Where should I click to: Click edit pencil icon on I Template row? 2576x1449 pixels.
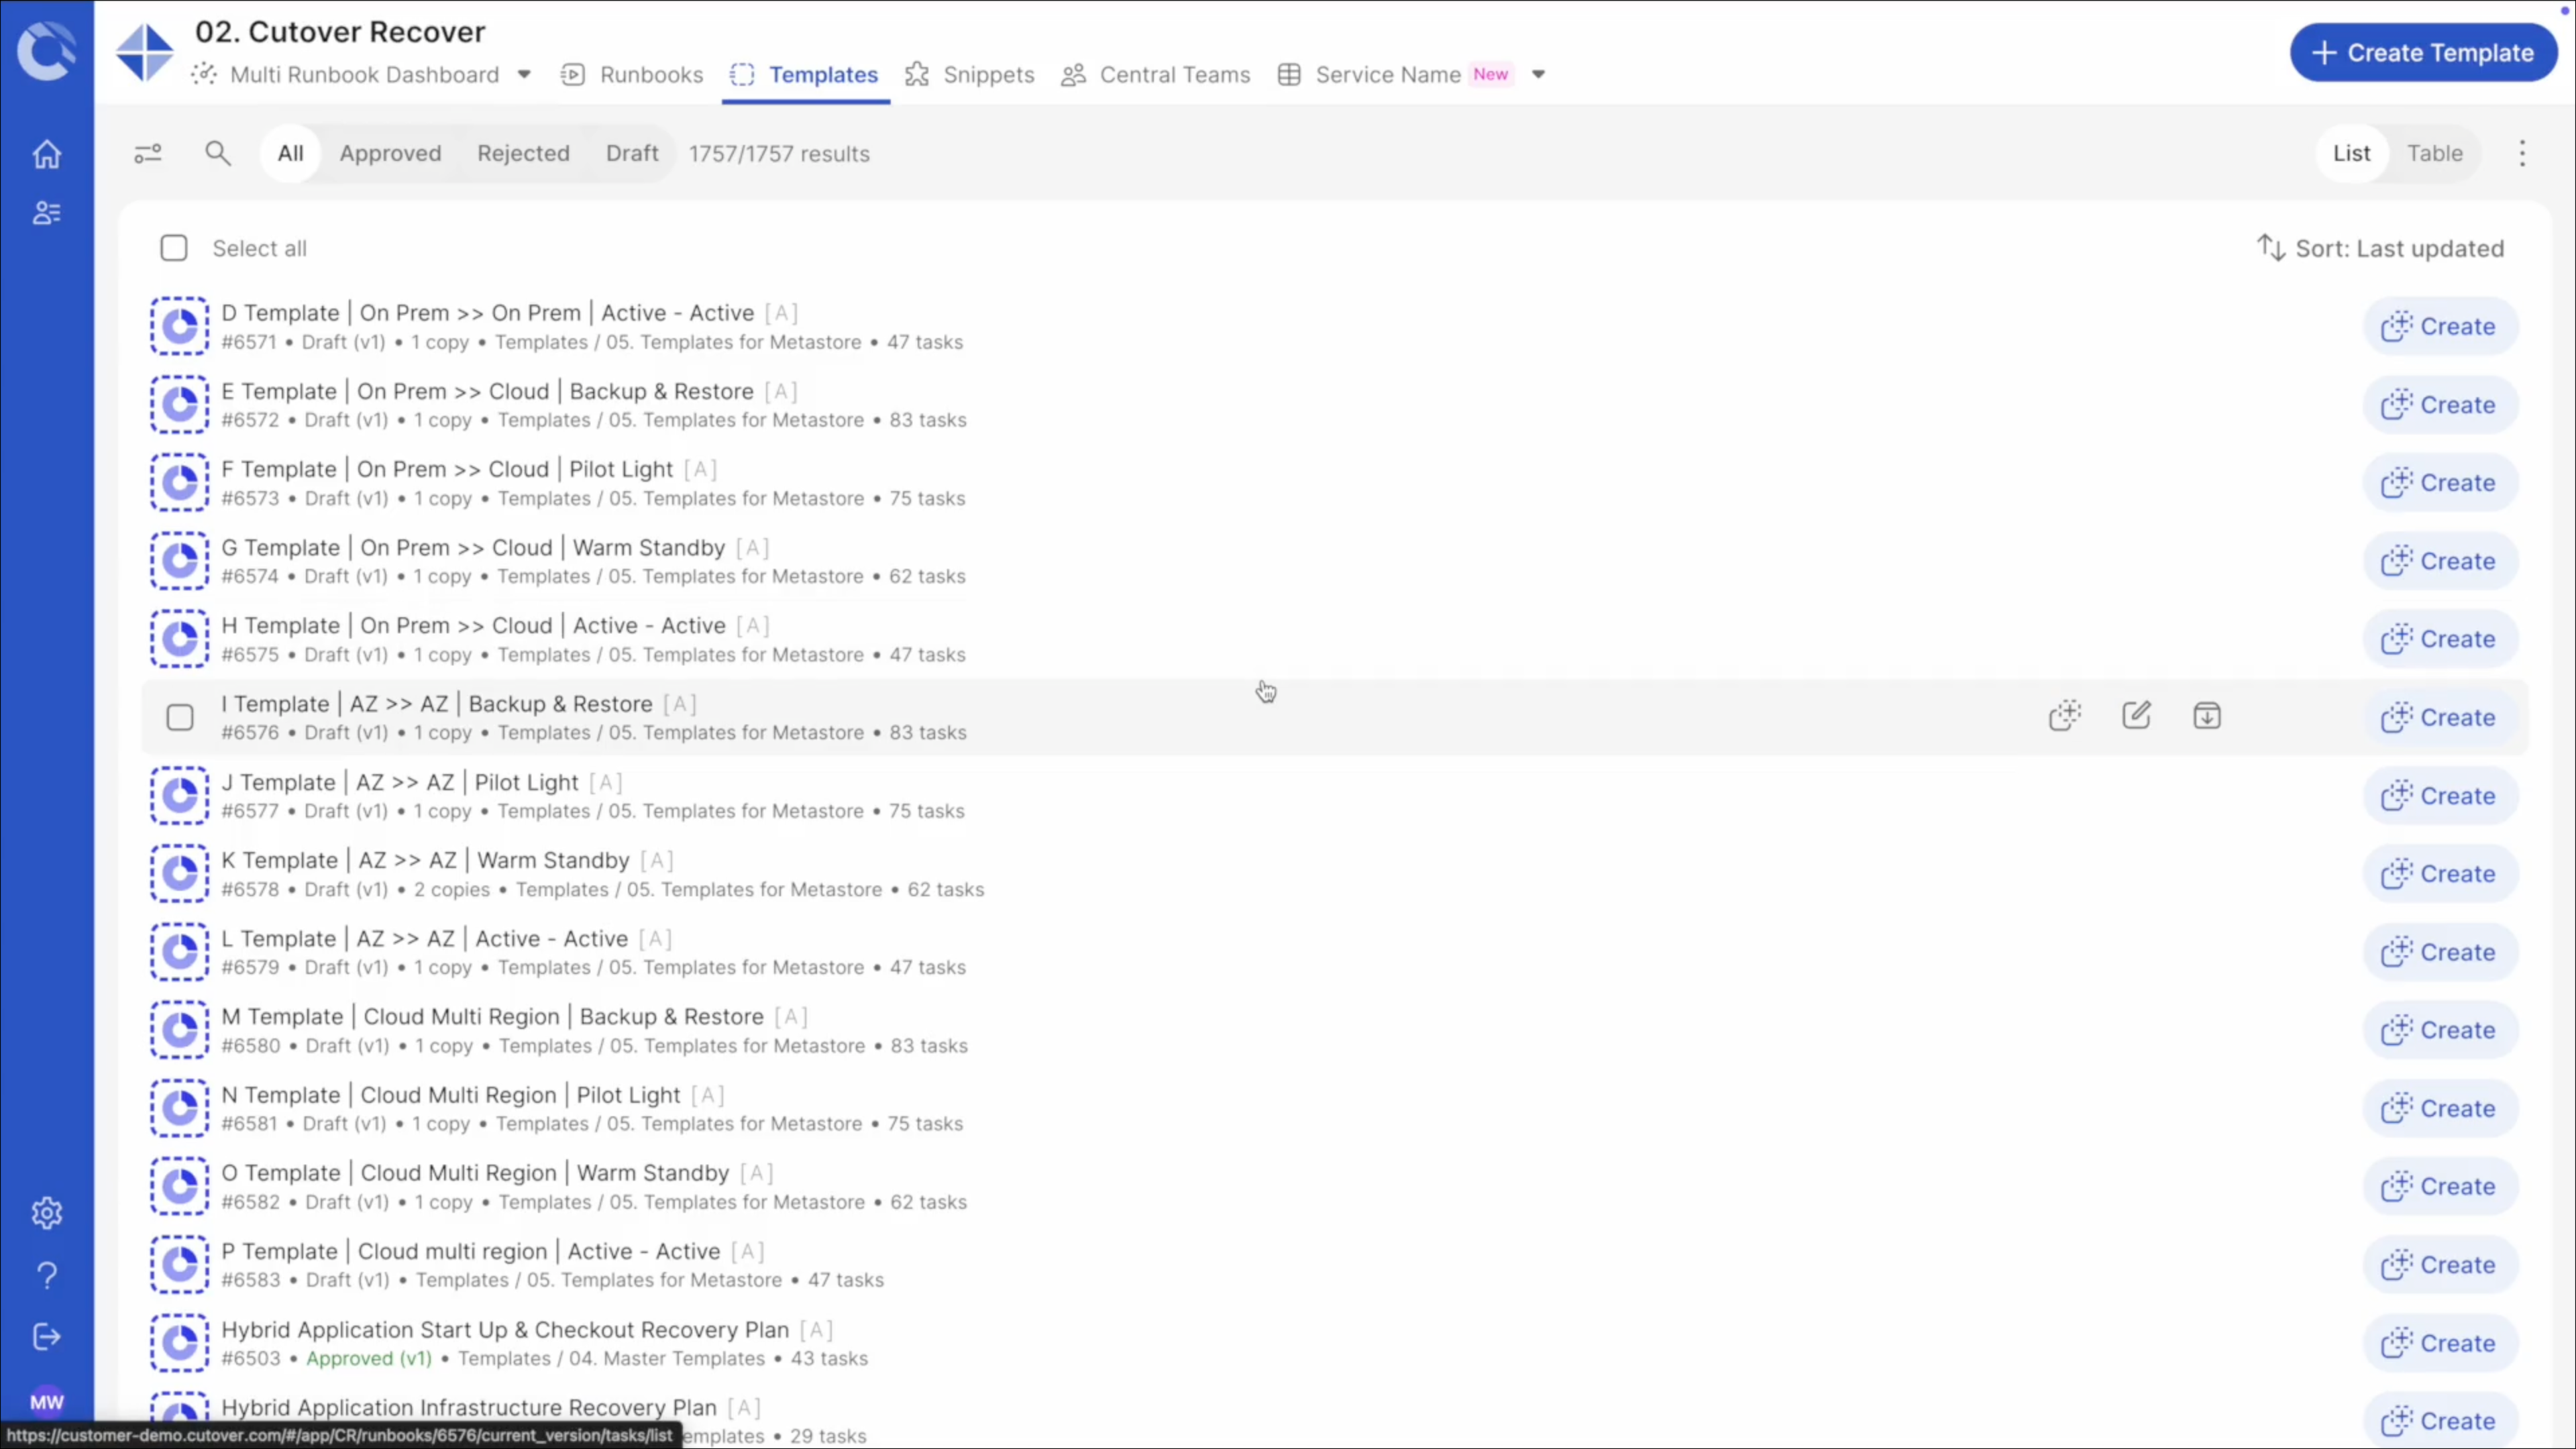2136,716
